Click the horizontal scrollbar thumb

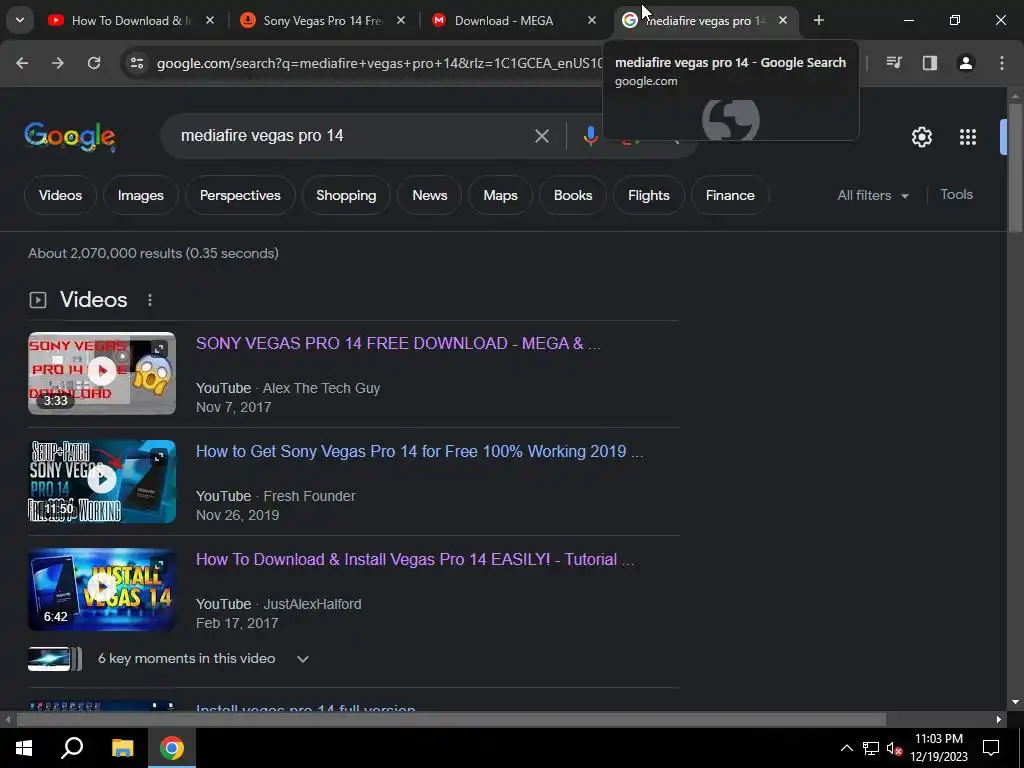point(451,720)
